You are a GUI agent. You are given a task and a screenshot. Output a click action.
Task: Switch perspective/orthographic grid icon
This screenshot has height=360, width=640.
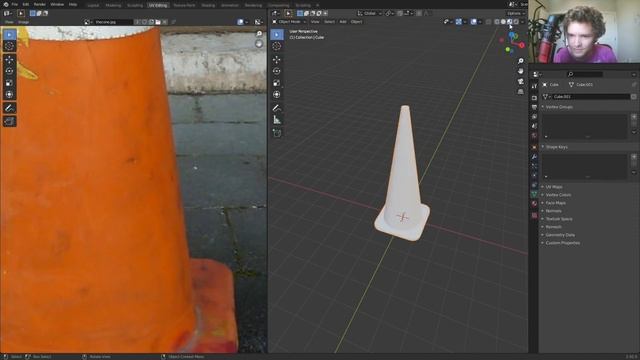(520, 92)
